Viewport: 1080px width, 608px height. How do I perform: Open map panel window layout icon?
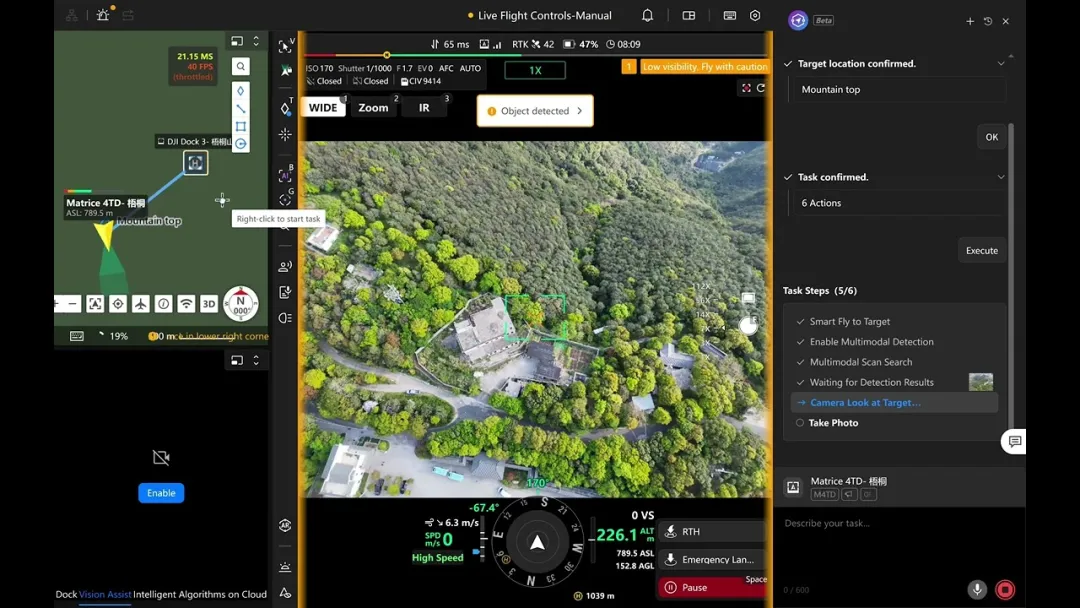tap(237, 41)
